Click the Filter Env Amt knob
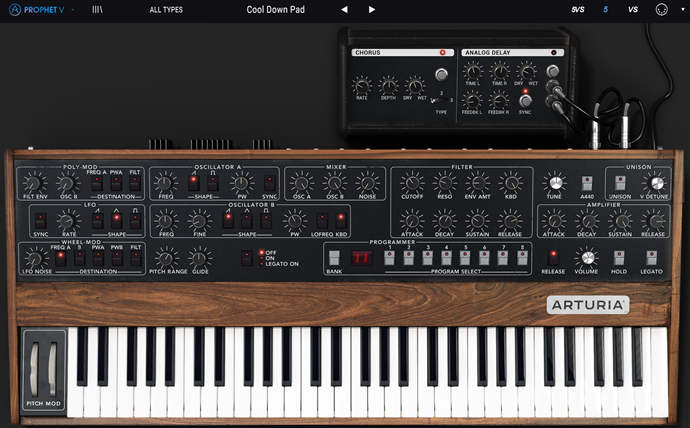The height and width of the screenshot is (428, 690). pyautogui.click(x=477, y=183)
